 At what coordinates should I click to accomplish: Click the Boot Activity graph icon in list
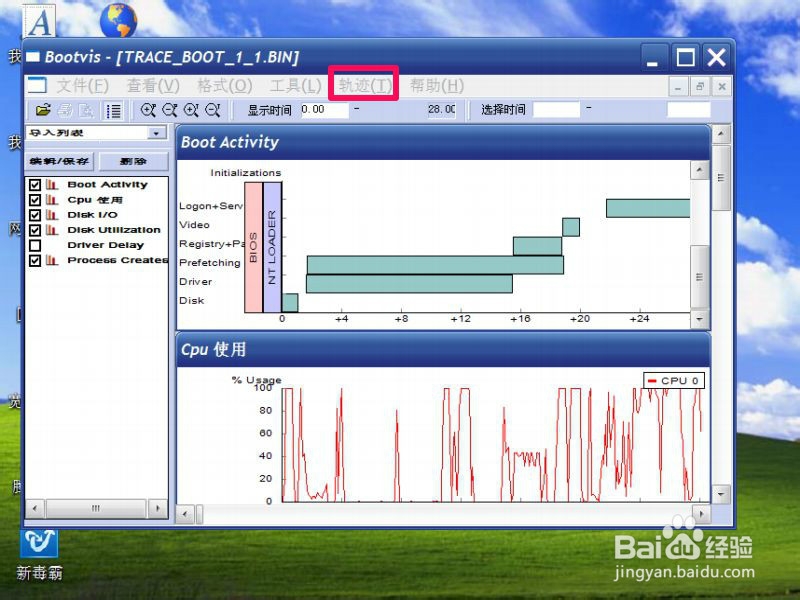tap(52, 185)
